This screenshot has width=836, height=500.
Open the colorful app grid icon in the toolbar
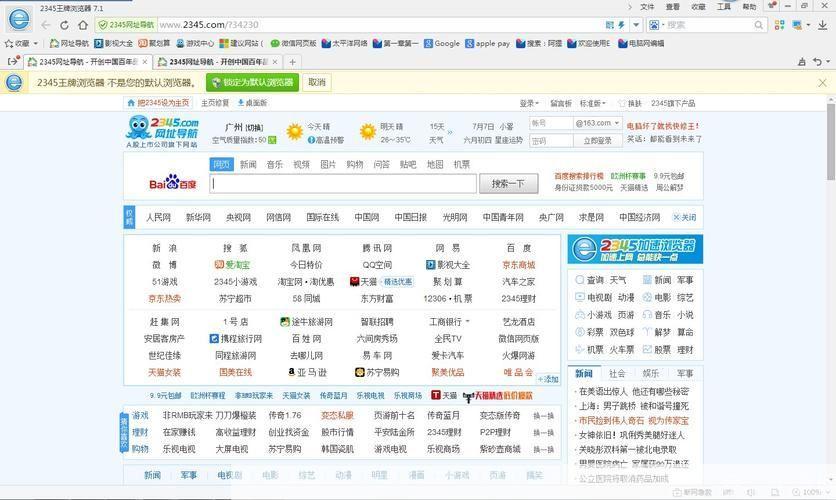(779, 25)
